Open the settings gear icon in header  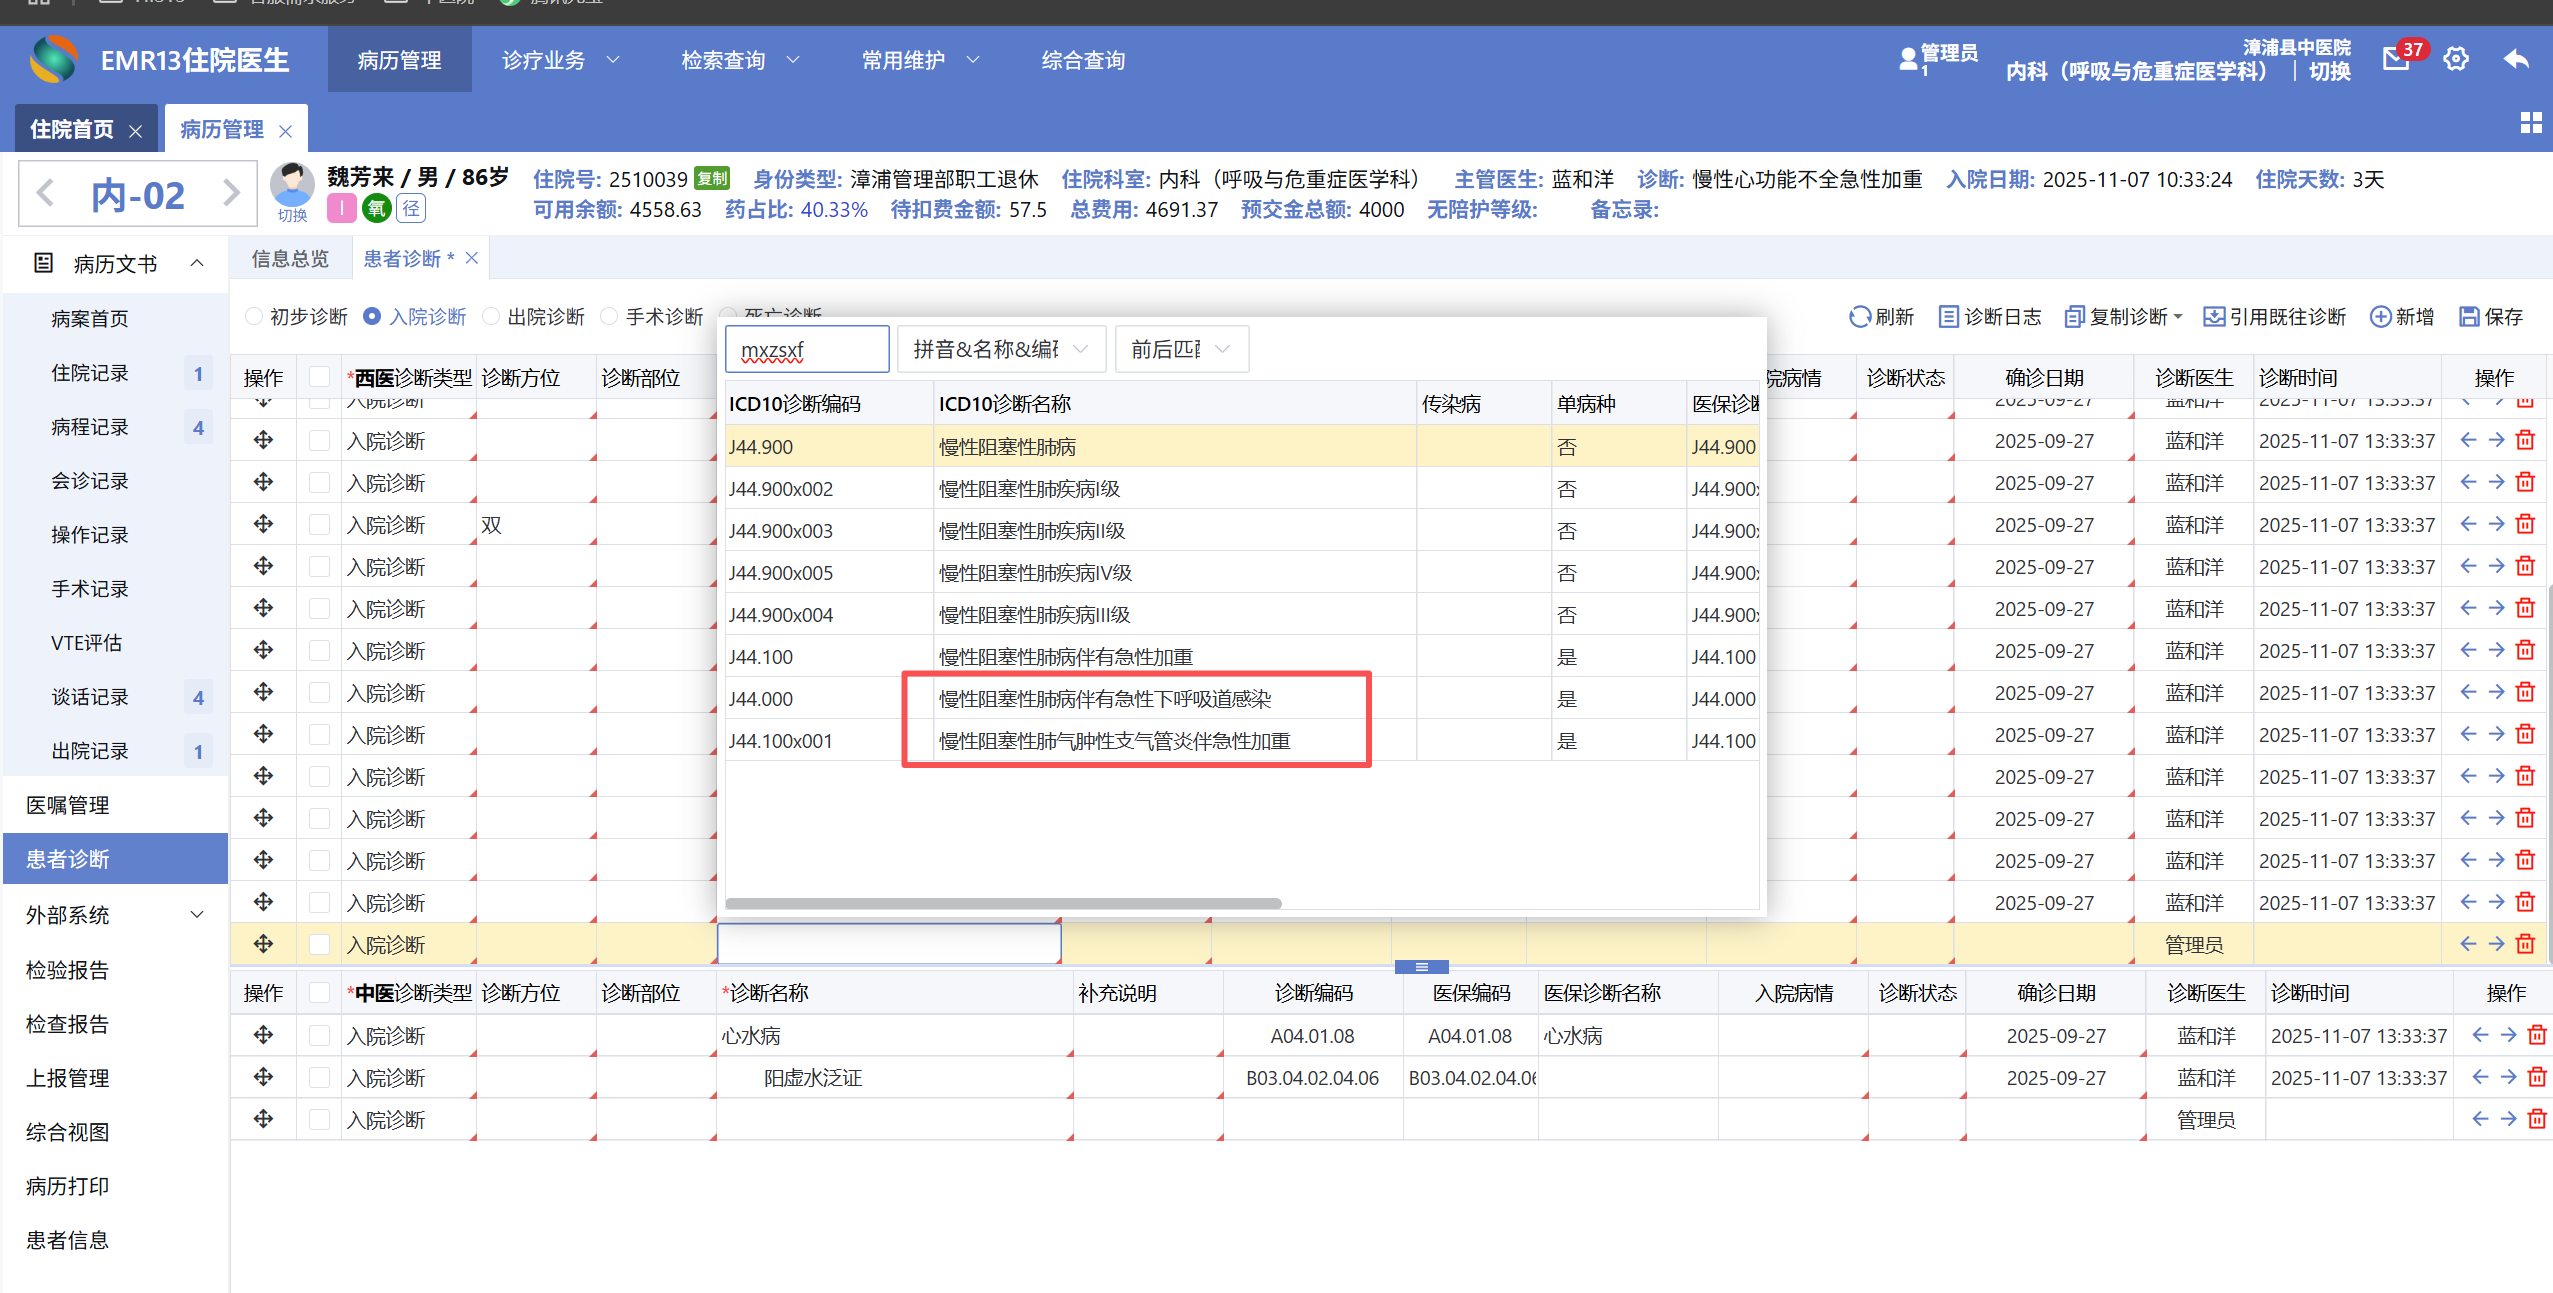(2456, 59)
